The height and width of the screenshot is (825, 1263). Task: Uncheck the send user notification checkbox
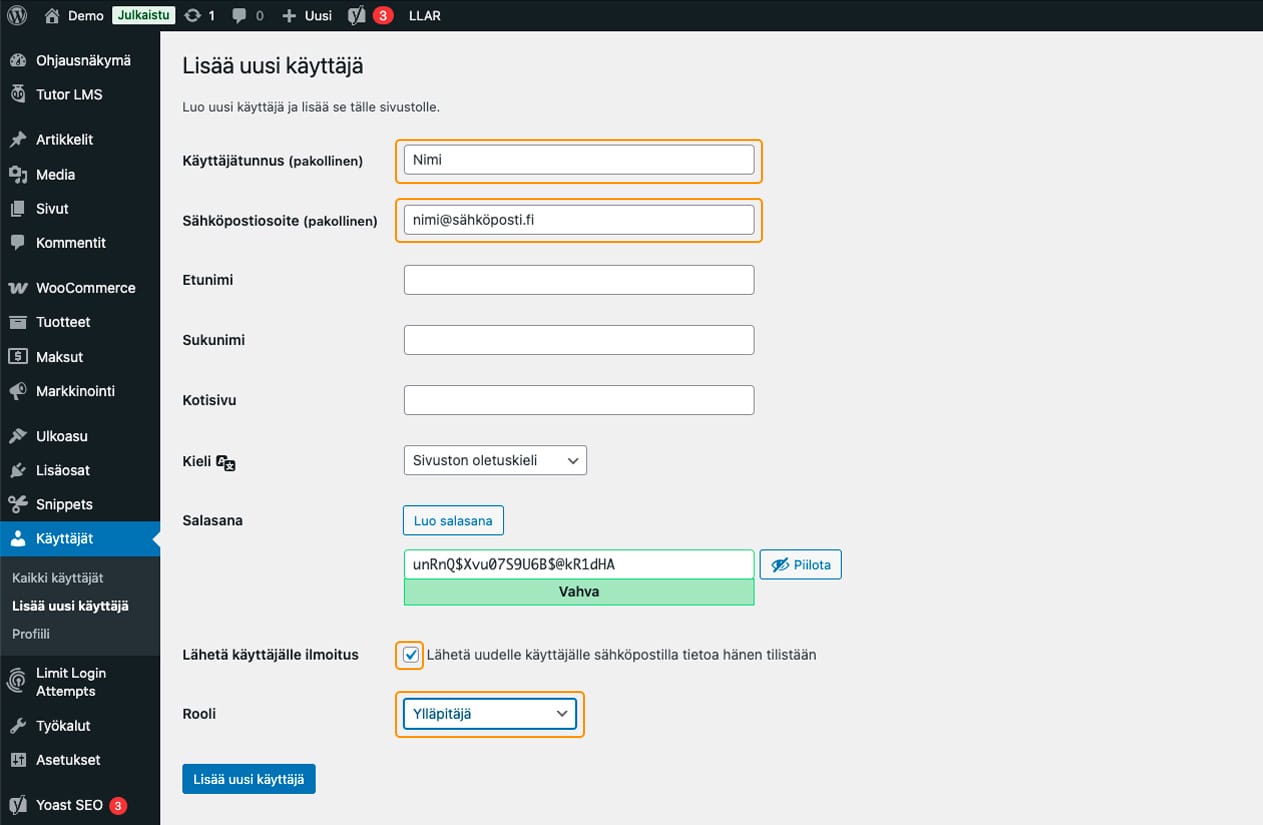(x=410, y=655)
